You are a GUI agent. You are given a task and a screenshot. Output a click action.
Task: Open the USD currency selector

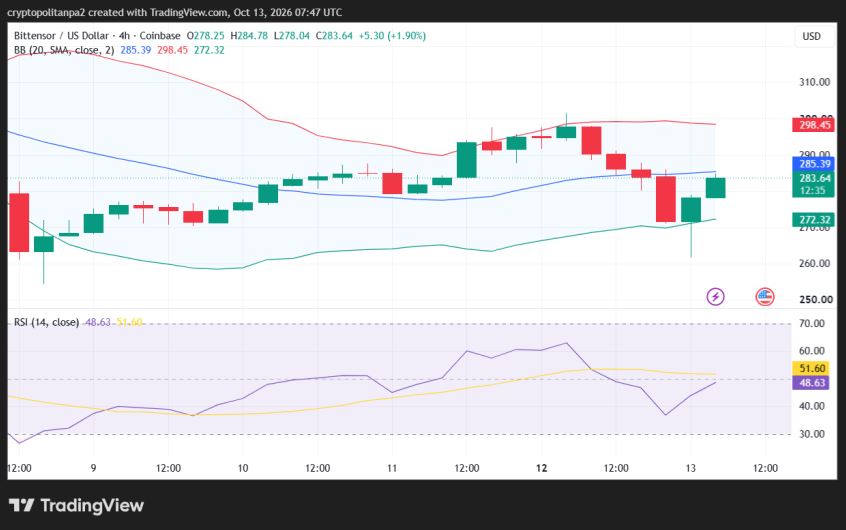point(811,36)
